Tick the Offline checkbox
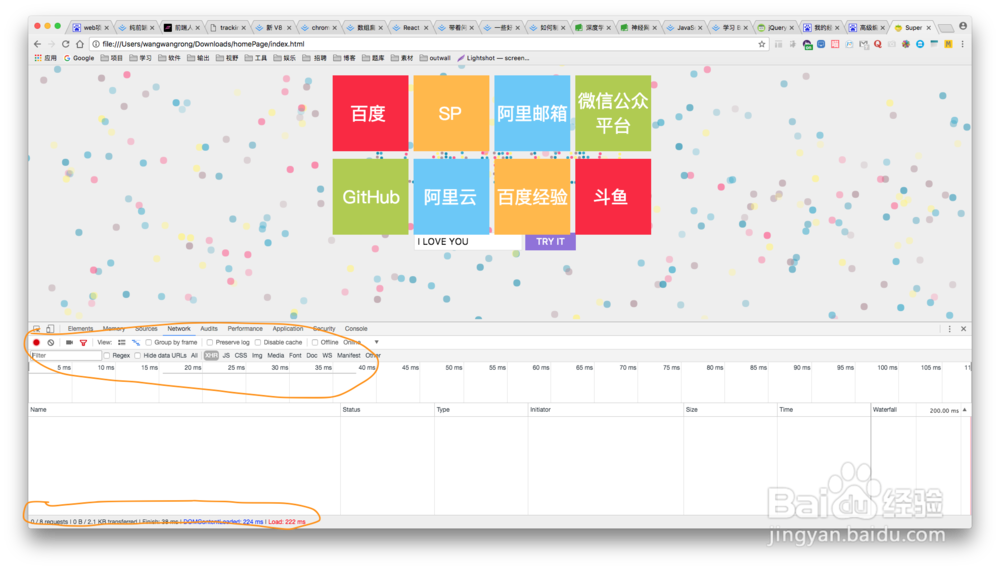 pyautogui.click(x=315, y=343)
